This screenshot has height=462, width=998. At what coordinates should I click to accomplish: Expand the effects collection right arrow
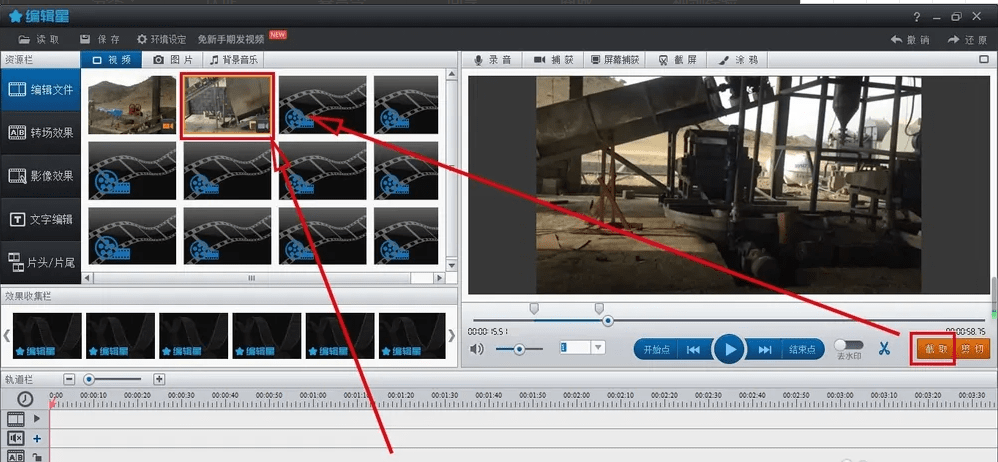click(451, 335)
